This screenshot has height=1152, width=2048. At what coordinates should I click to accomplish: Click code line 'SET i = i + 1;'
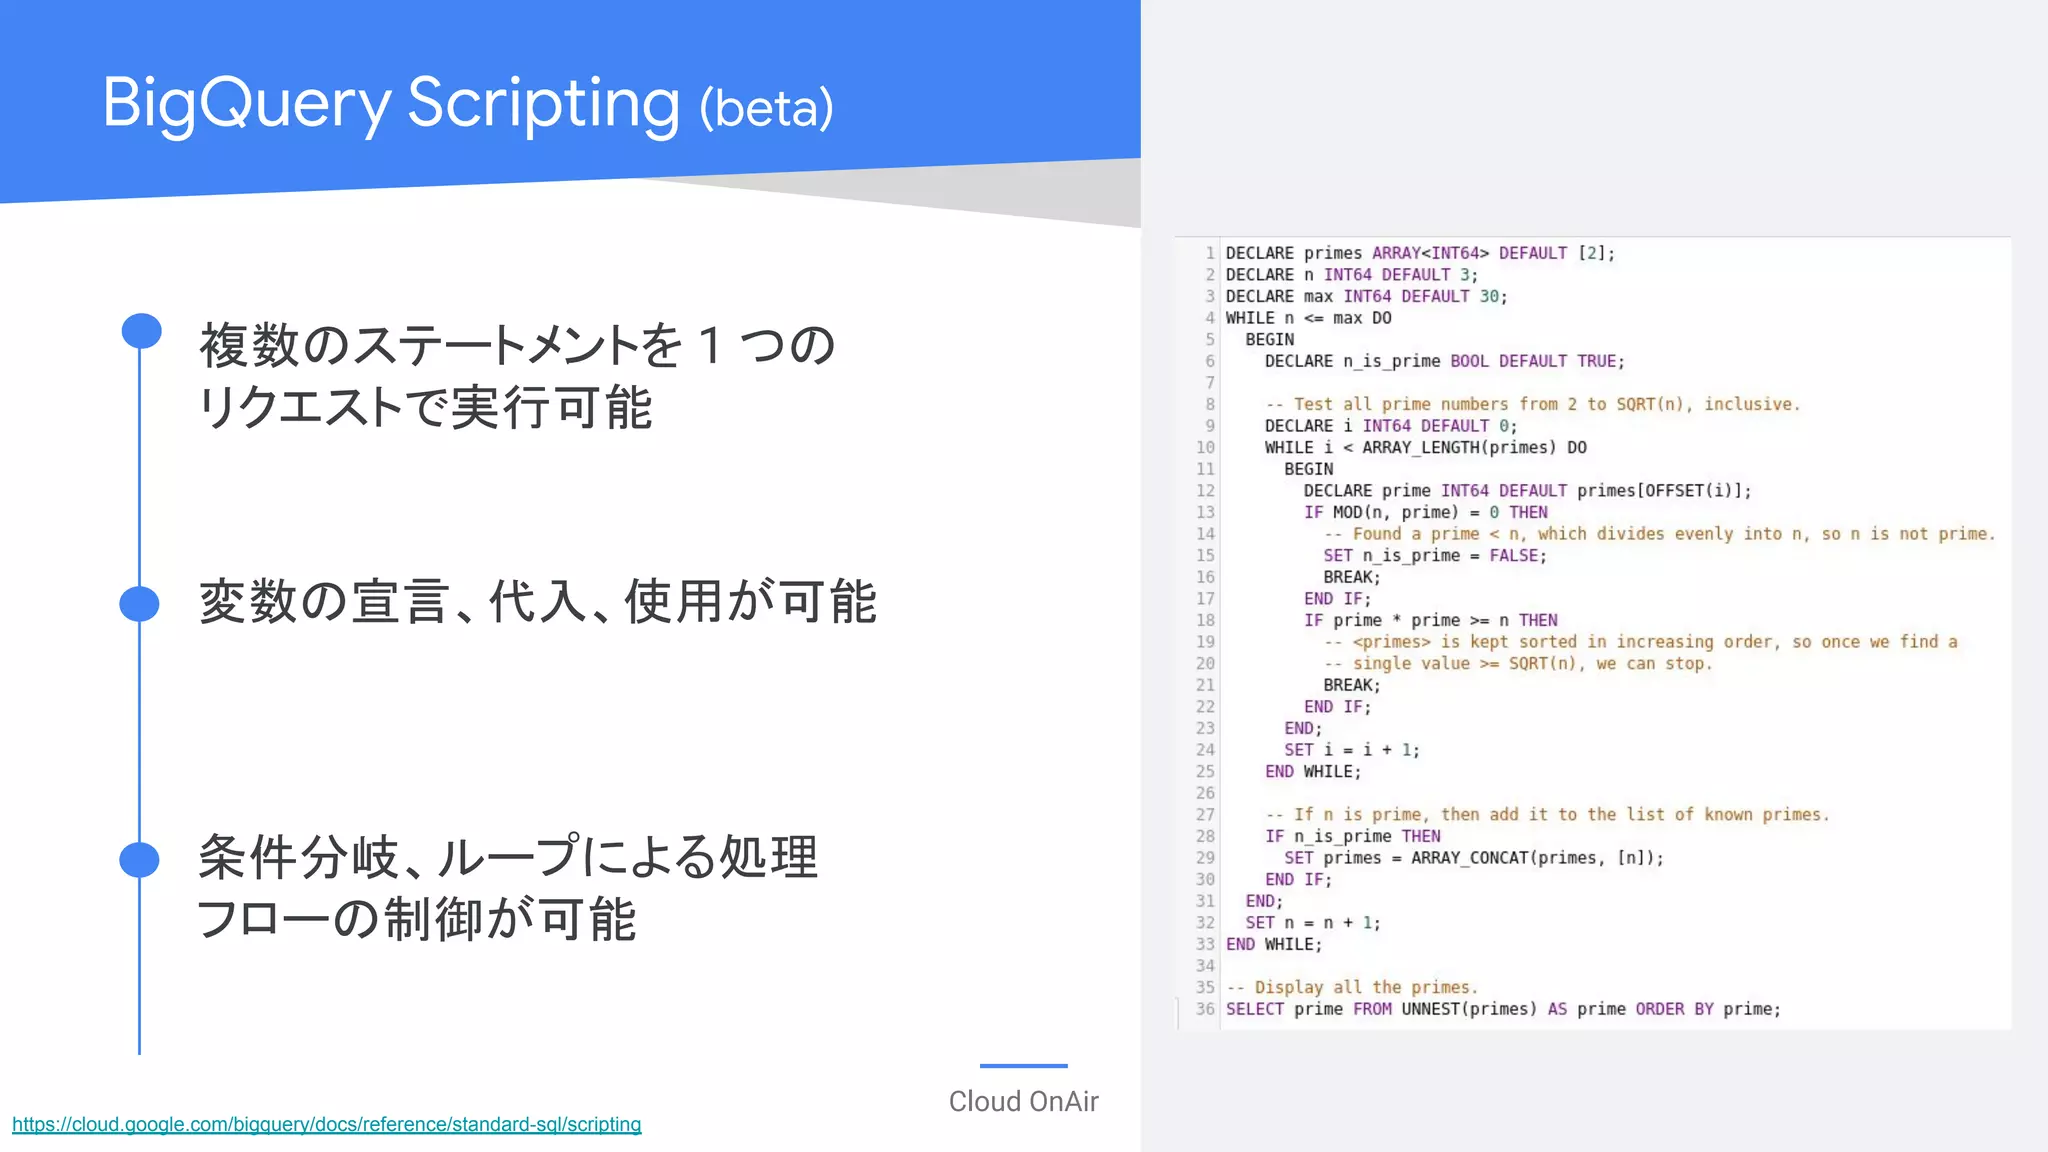tap(1352, 750)
